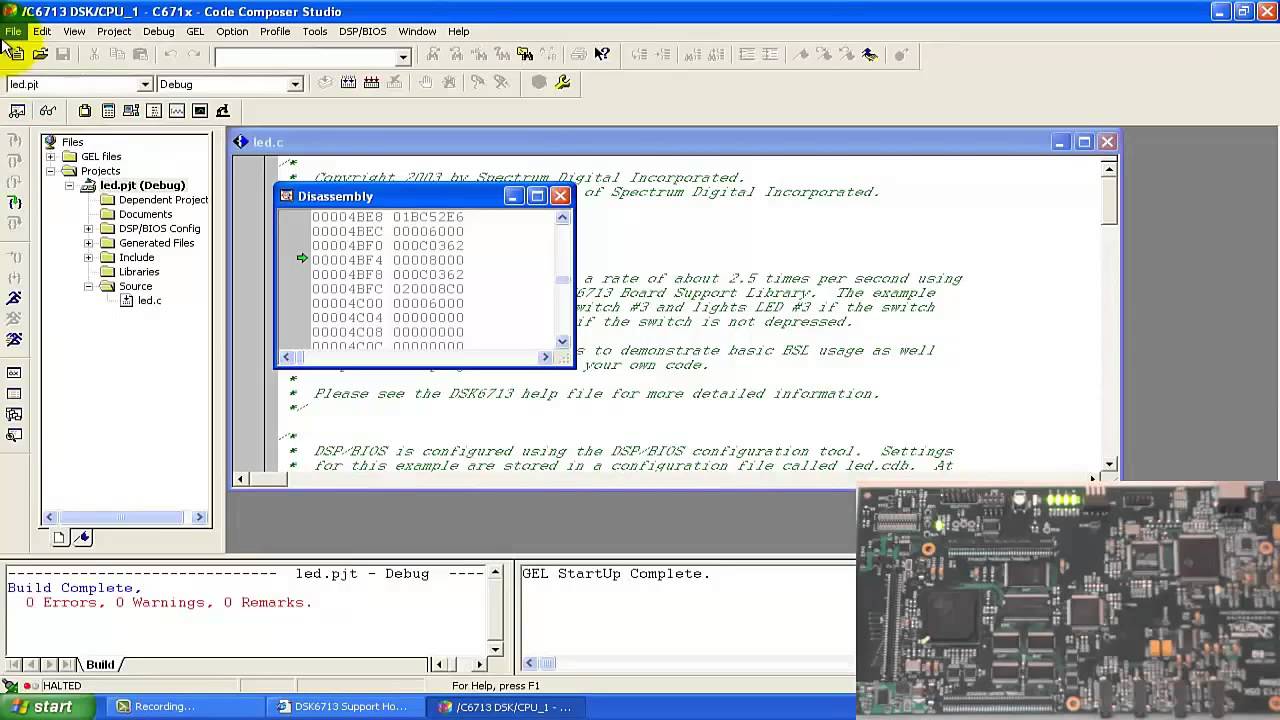
Task: Click the Rebuild All toolbar icon
Action: click(x=371, y=84)
